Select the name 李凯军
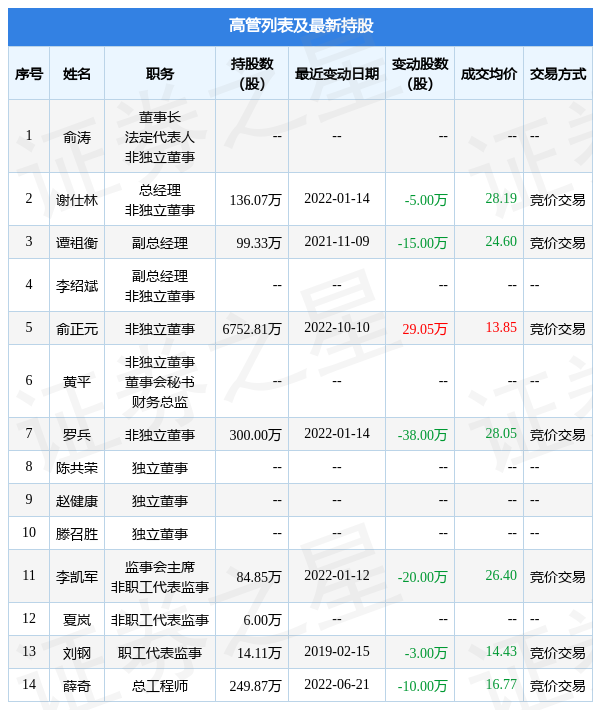The width and height of the screenshot is (593, 710). click(77, 577)
